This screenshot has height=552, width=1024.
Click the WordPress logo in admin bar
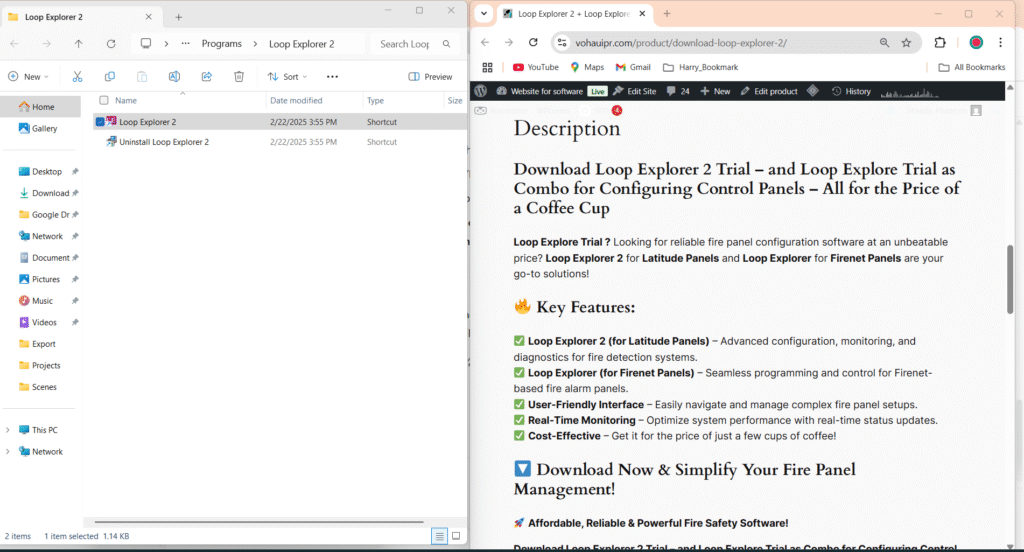[481, 91]
